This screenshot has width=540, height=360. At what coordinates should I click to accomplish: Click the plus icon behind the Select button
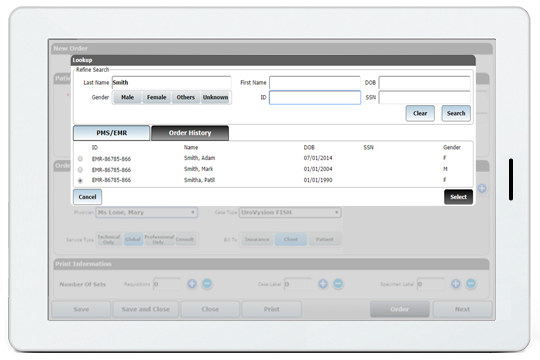point(482,188)
